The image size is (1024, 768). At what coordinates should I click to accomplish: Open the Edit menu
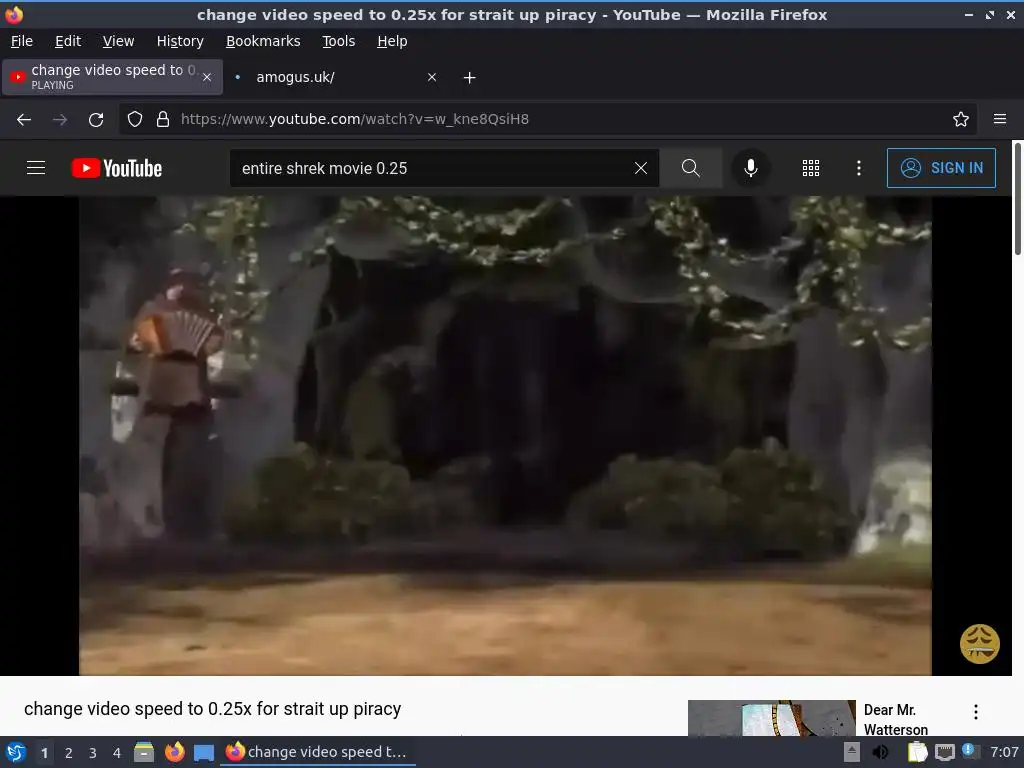click(x=68, y=41)
